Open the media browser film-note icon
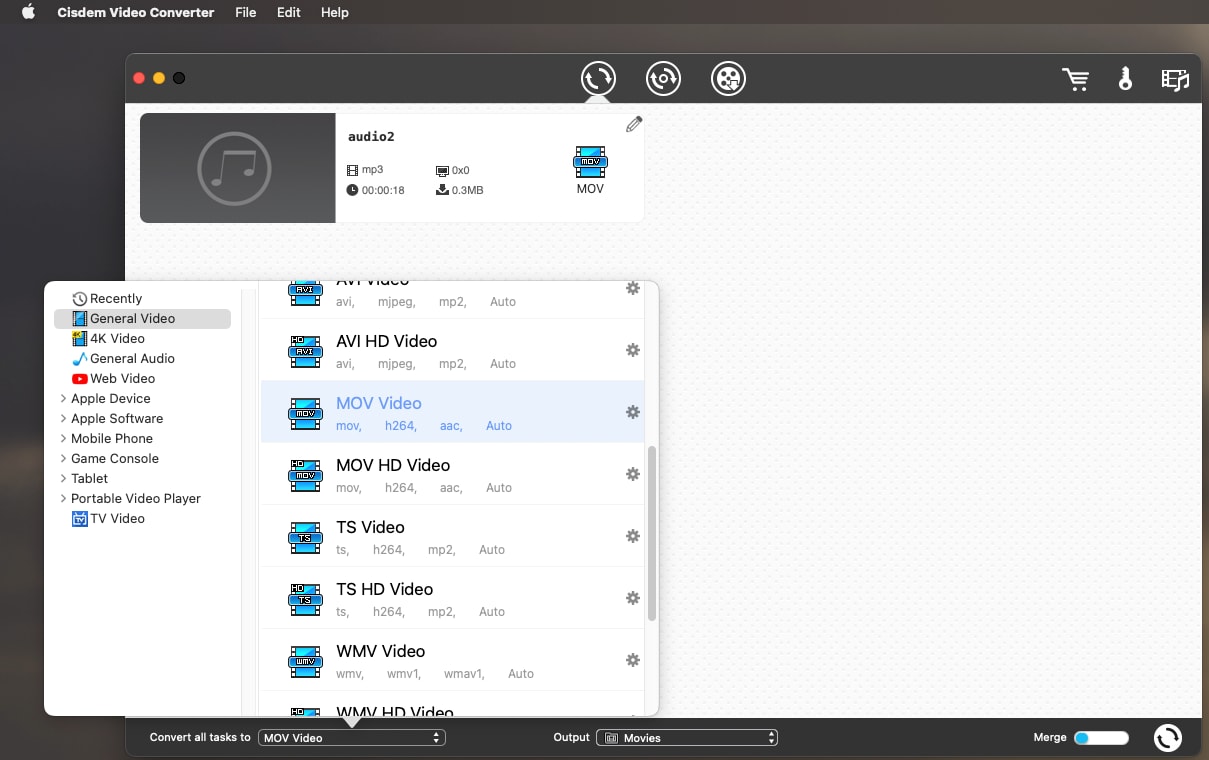Screen dimensions: 1209x760 [1175, 80]
